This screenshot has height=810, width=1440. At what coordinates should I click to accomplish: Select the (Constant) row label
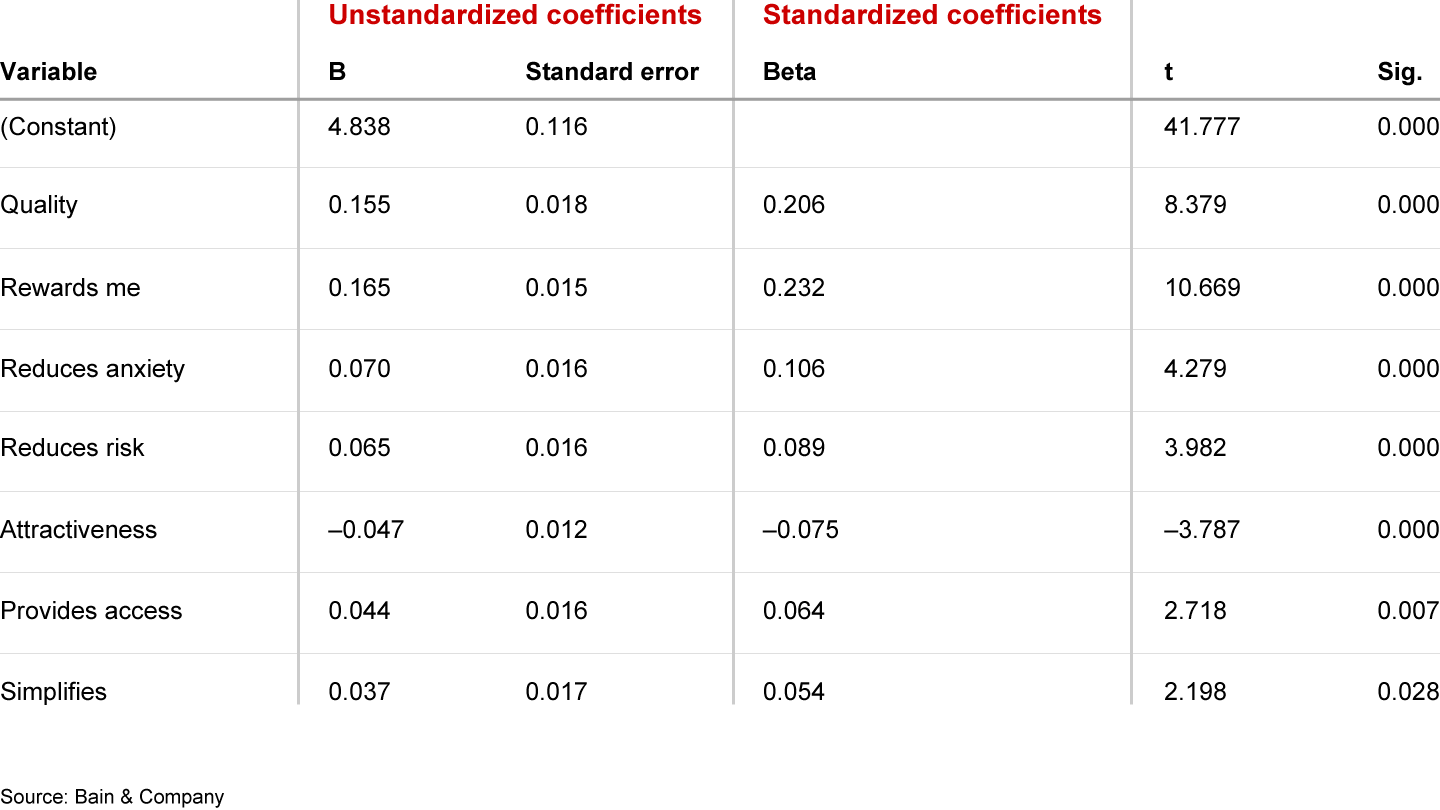click(59, 128)
